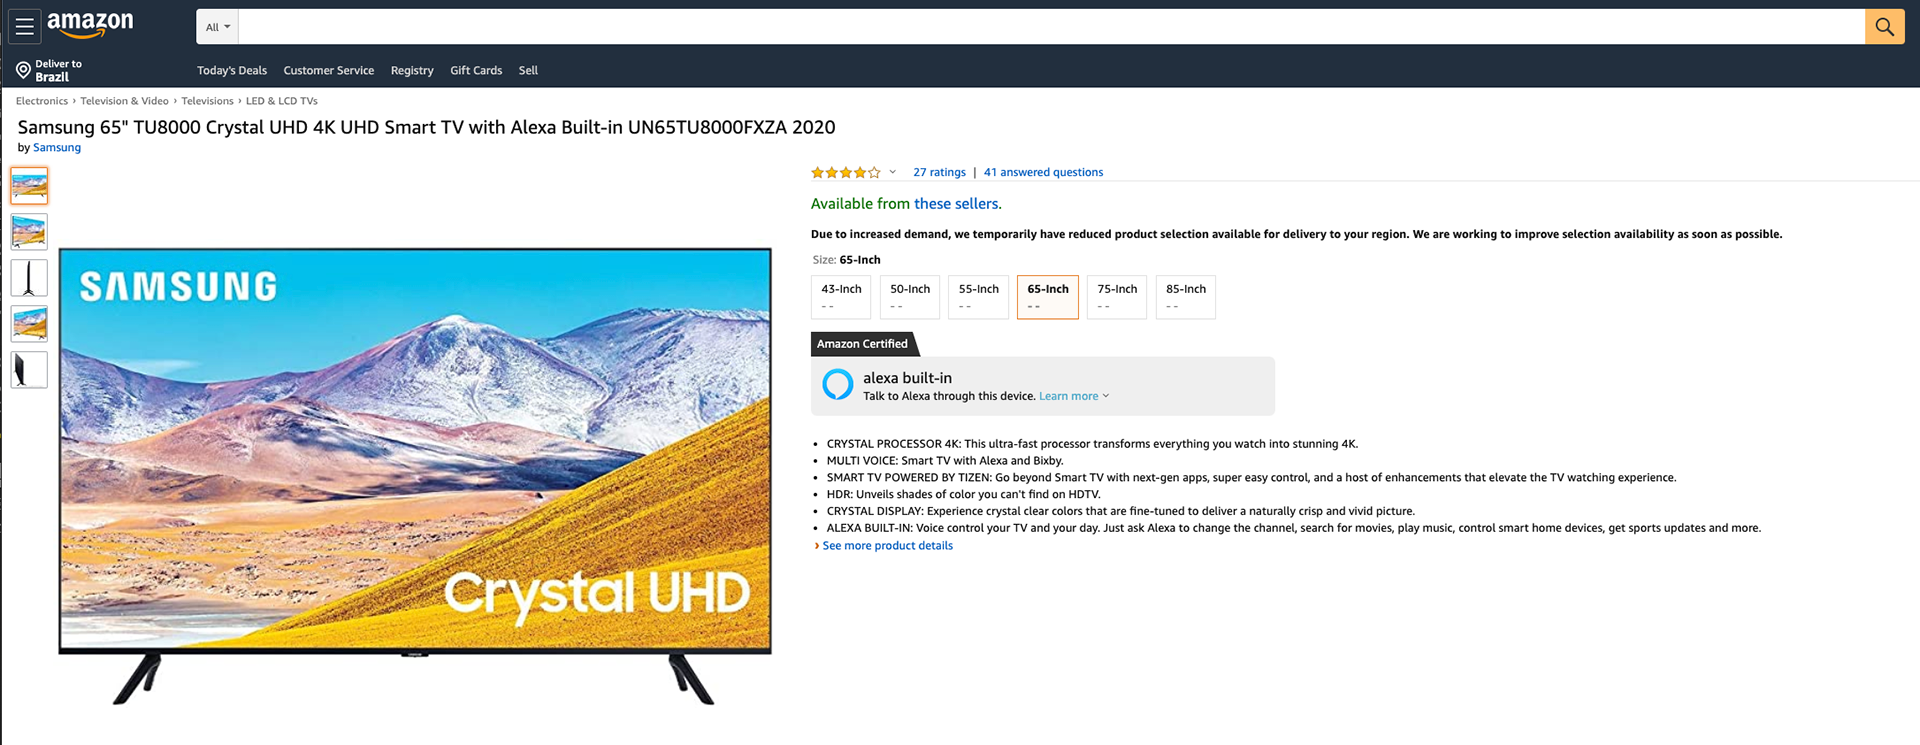The width and height of the screenshot is (1920, 745).
Task: Open Today's Deals in navigation bar
Action: pyautogui.click(x=232, y=71)
